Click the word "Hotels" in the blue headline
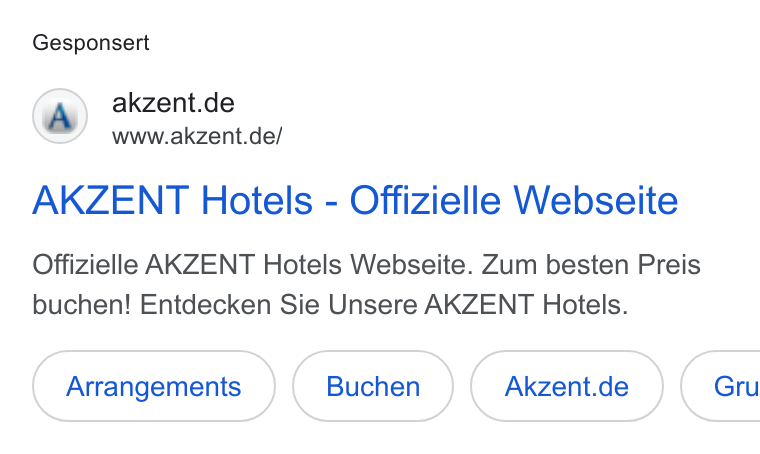The image size is (760, 454). pos(256,200)
